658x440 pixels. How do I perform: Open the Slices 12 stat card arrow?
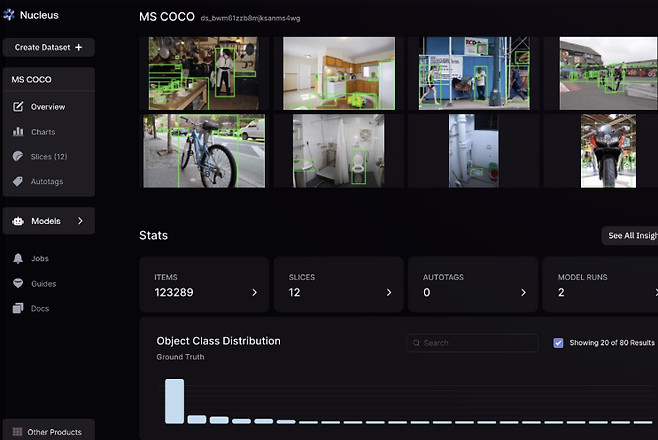[x=389, y=293]
